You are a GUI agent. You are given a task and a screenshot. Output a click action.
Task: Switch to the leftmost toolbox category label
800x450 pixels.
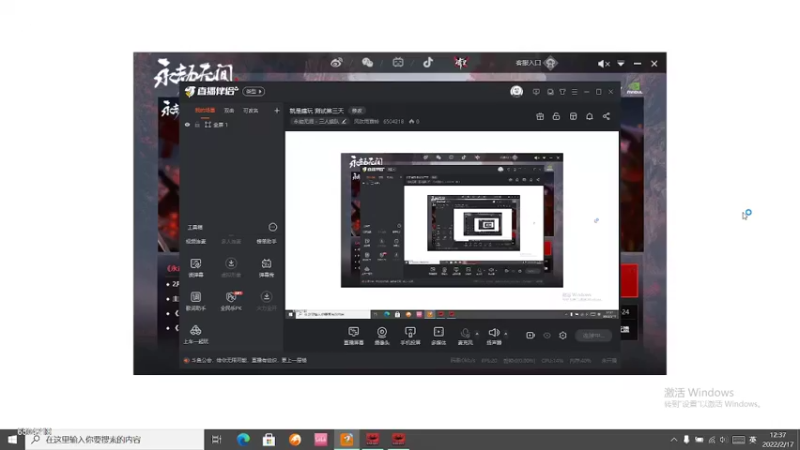coord(196,241)
